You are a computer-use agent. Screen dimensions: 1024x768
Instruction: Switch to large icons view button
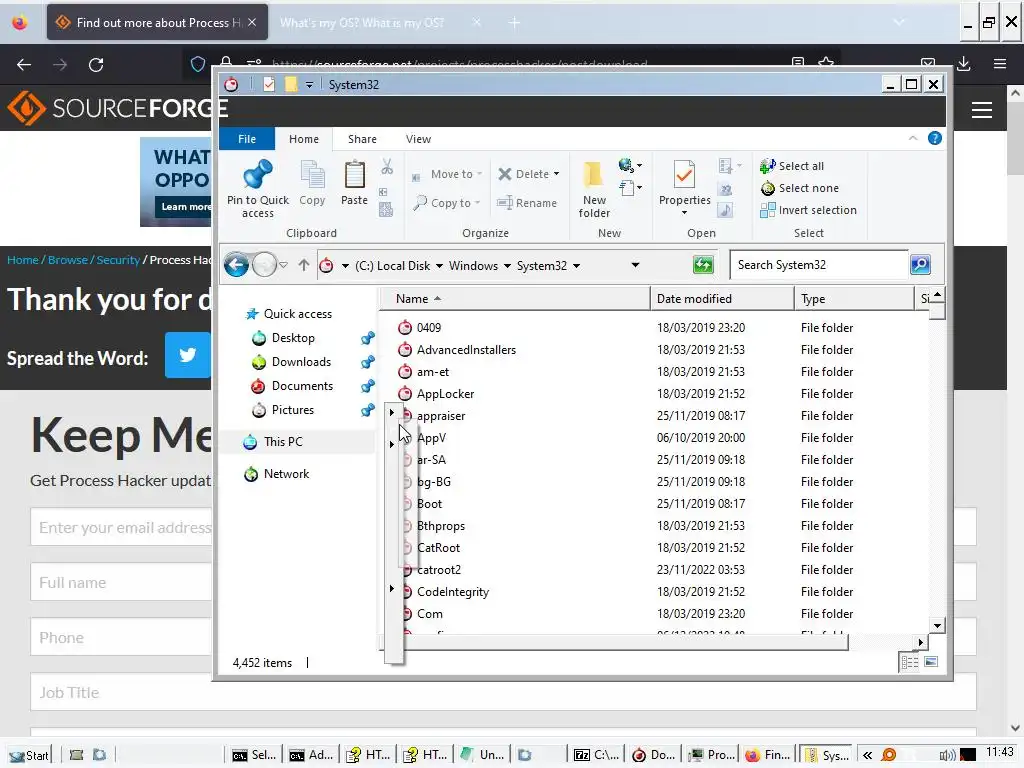931,662
